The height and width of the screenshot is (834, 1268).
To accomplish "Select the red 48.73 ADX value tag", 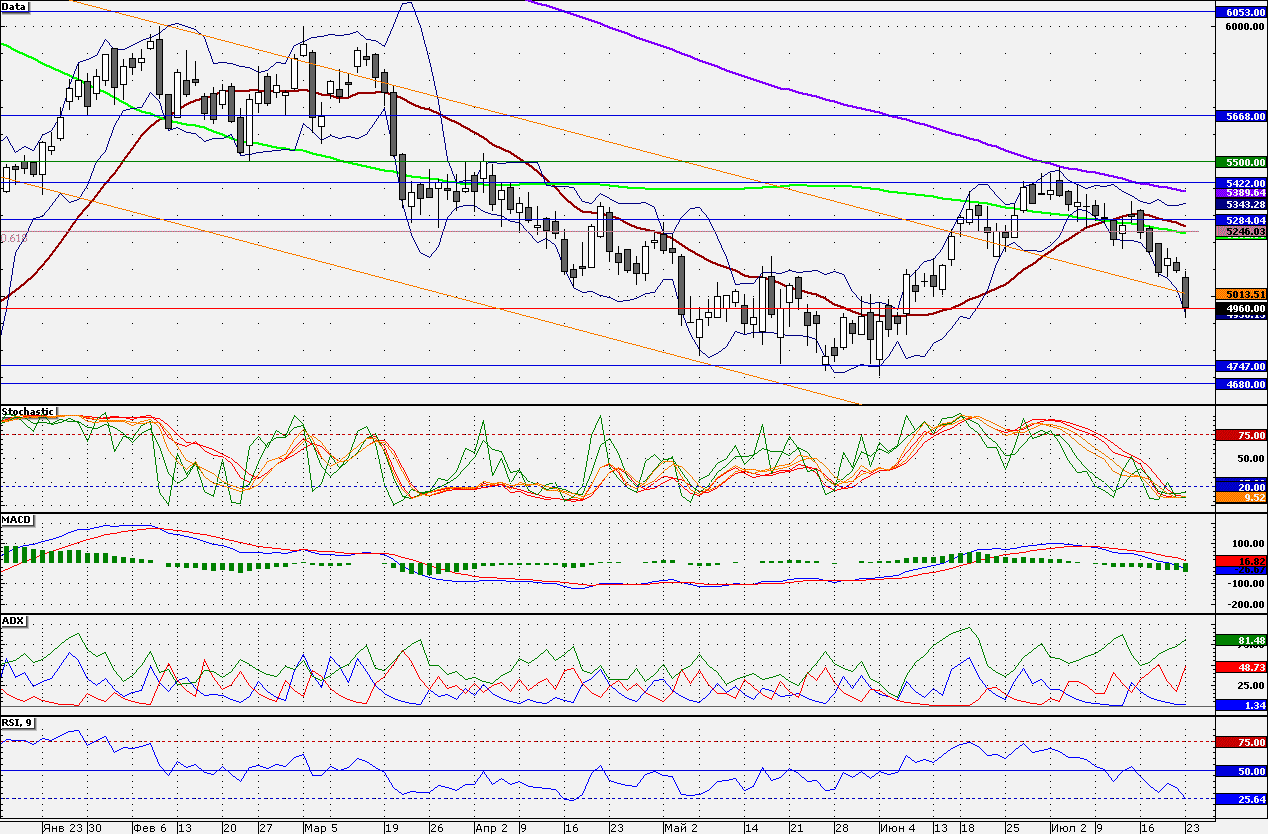I will [1241, 666].
